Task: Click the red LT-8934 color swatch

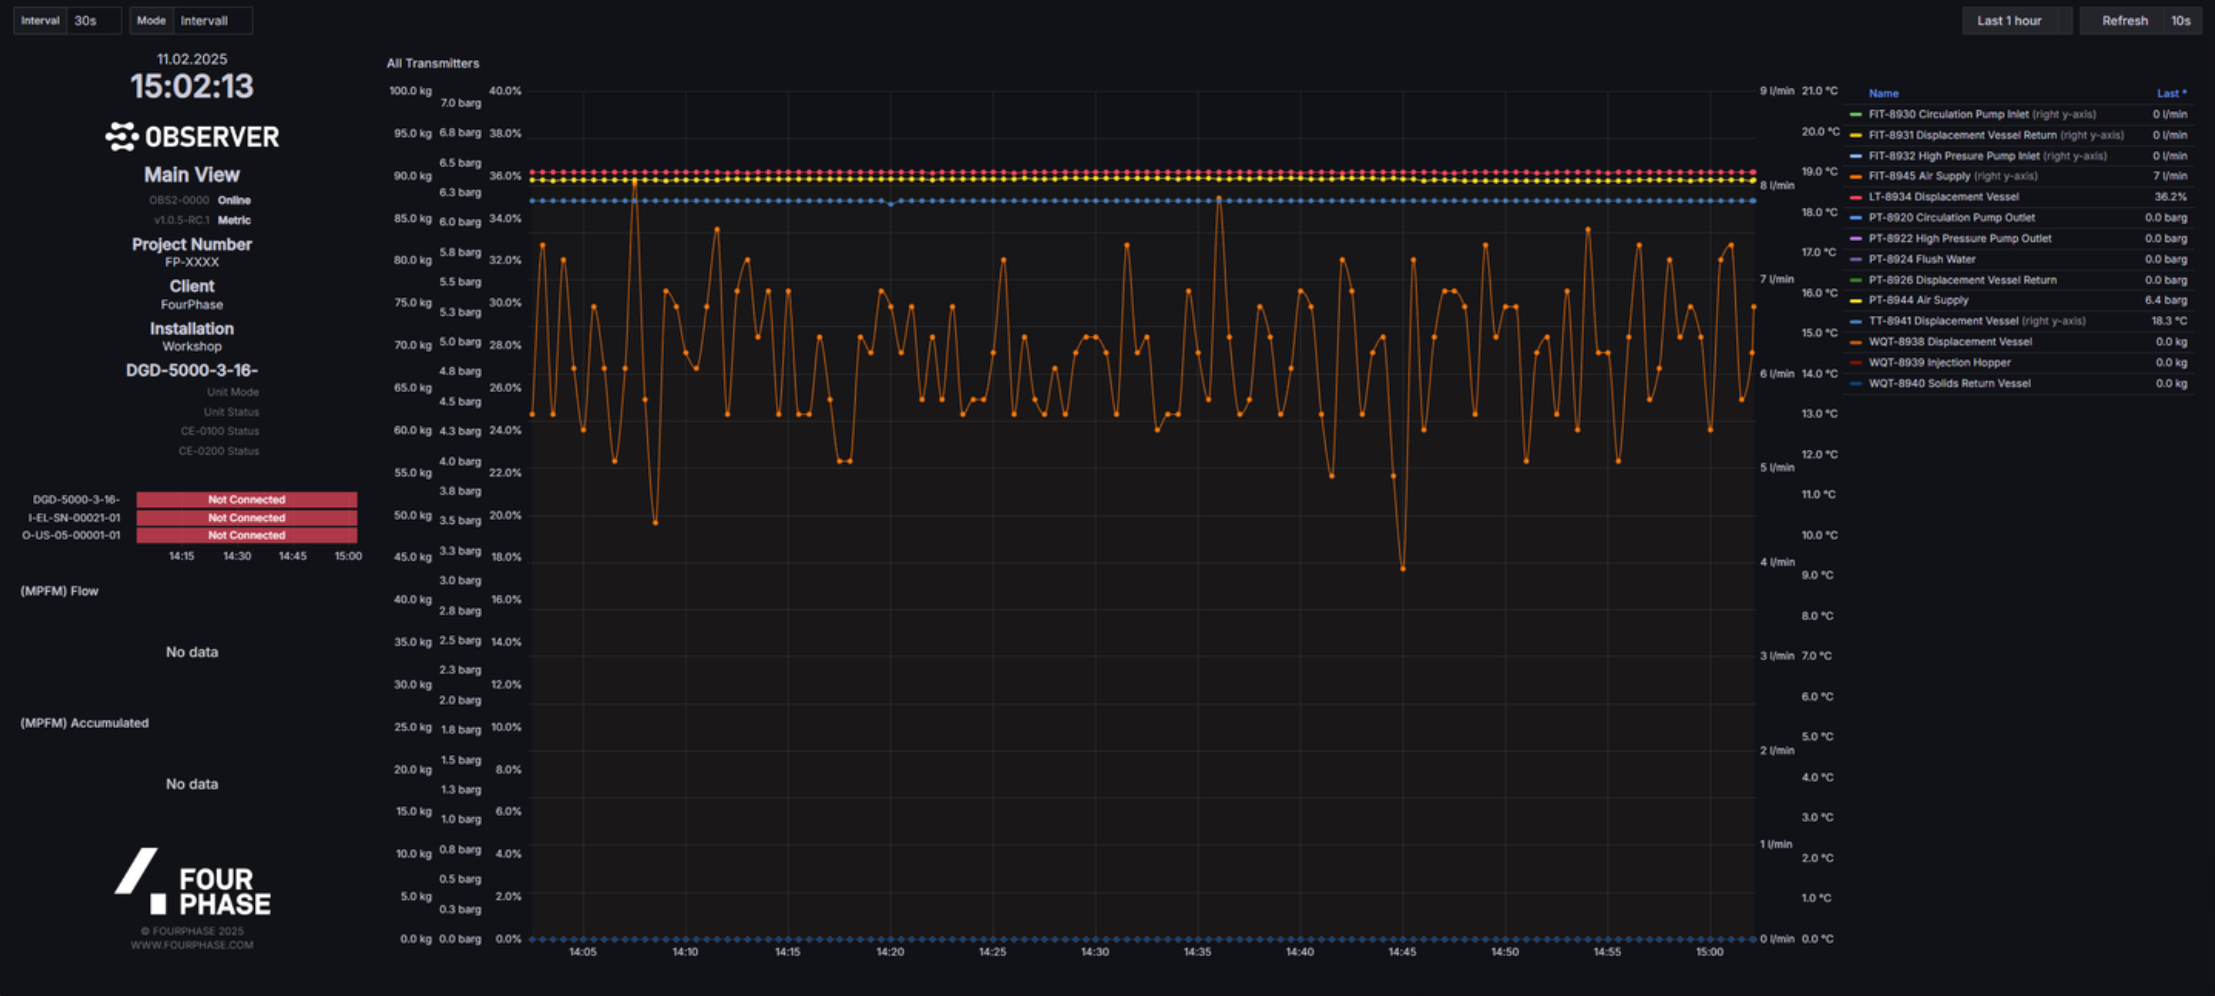Action: (1856, 198)
